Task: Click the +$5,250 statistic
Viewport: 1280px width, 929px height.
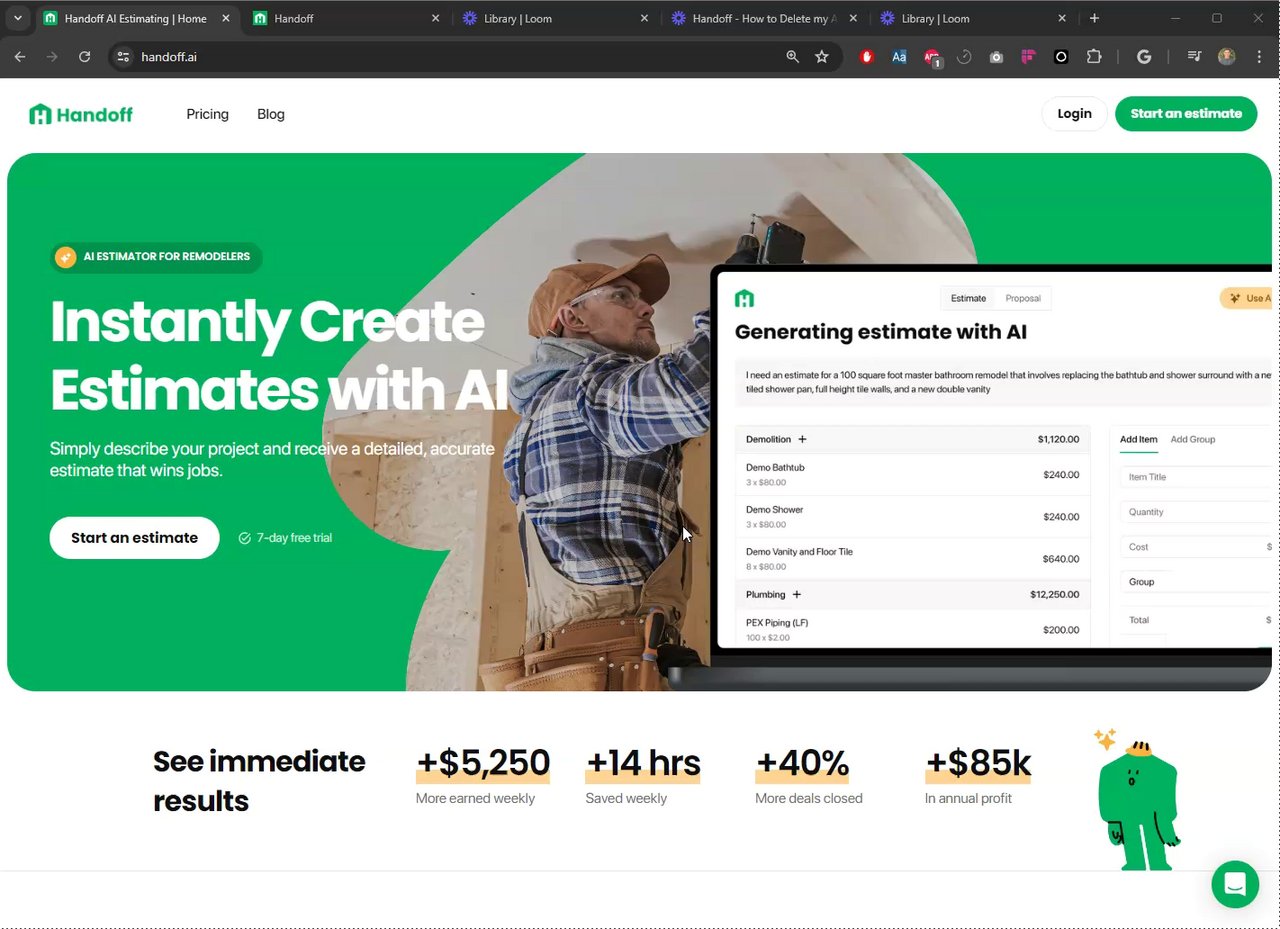Action: (x=483, y=763)
